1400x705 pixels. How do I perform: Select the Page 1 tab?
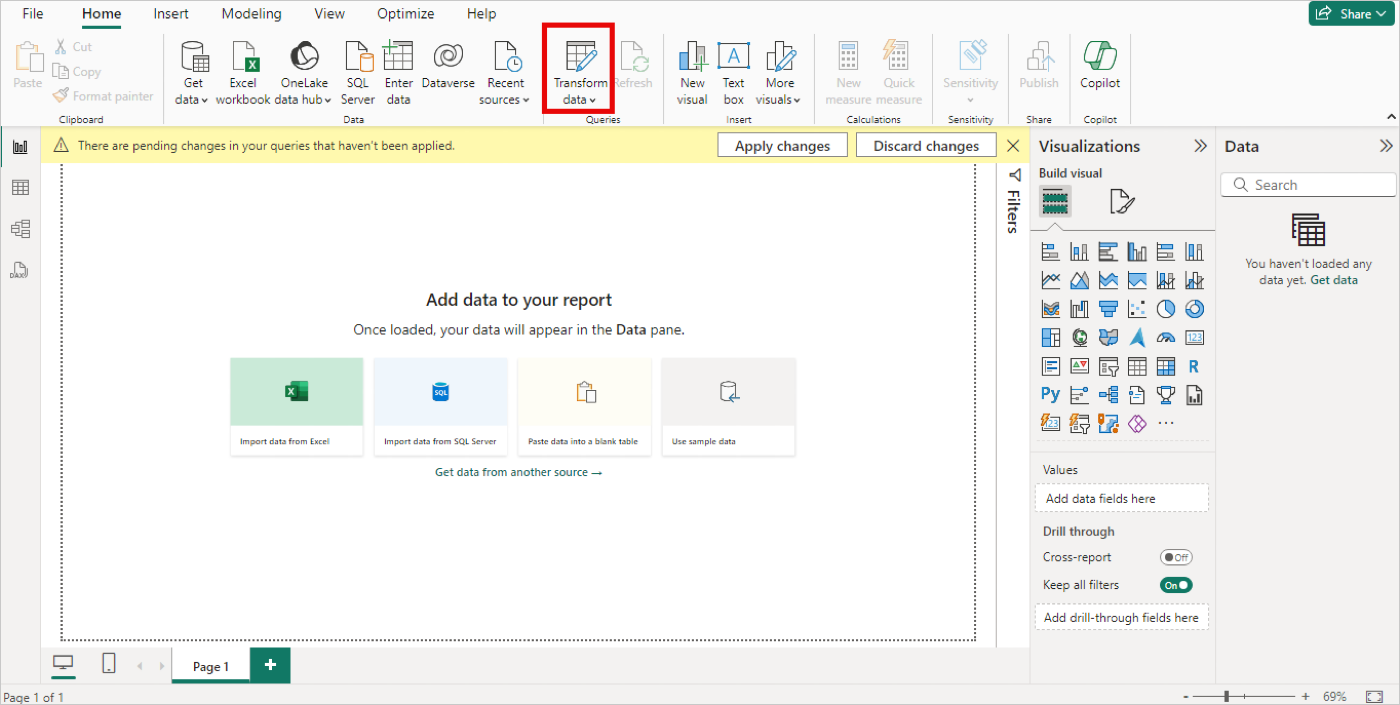211,666
